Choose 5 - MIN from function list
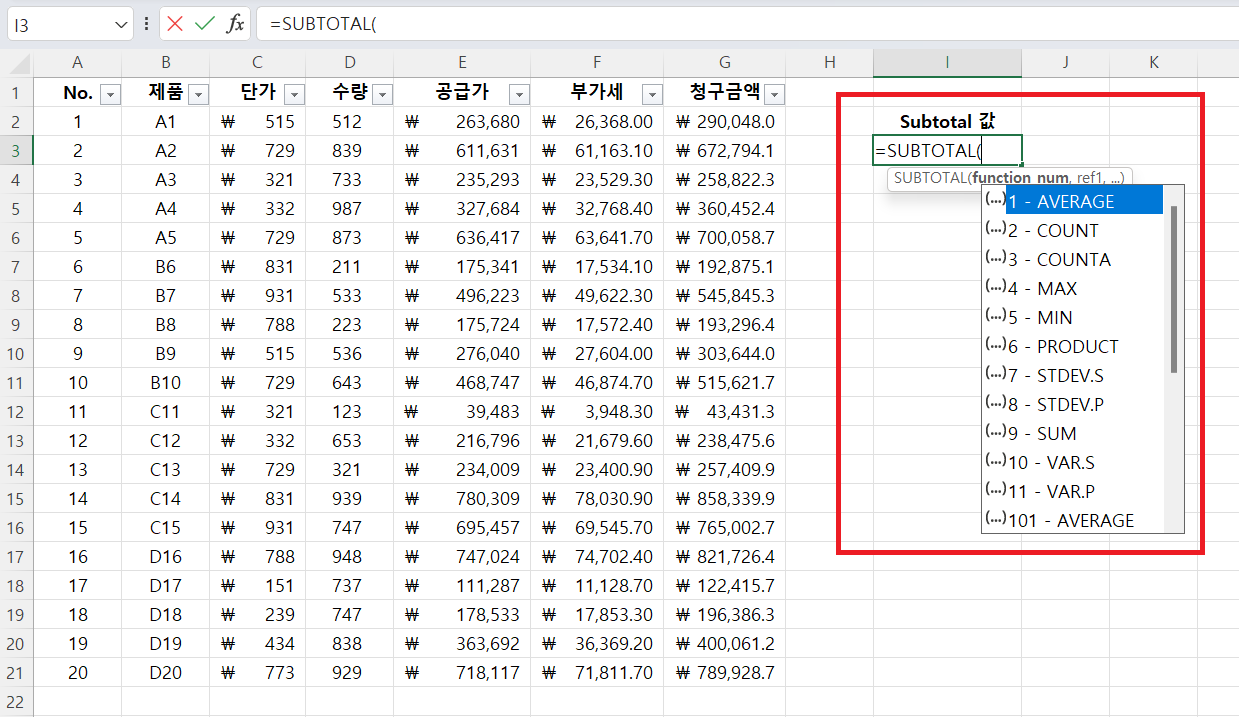The image size is (1239, 717). 1074,317
